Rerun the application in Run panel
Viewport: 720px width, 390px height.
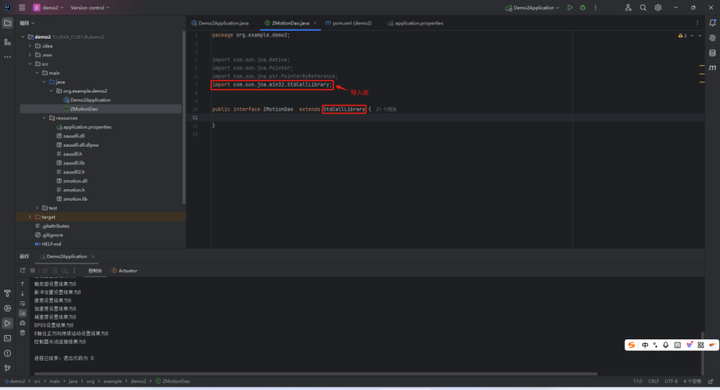pos(22,271)
